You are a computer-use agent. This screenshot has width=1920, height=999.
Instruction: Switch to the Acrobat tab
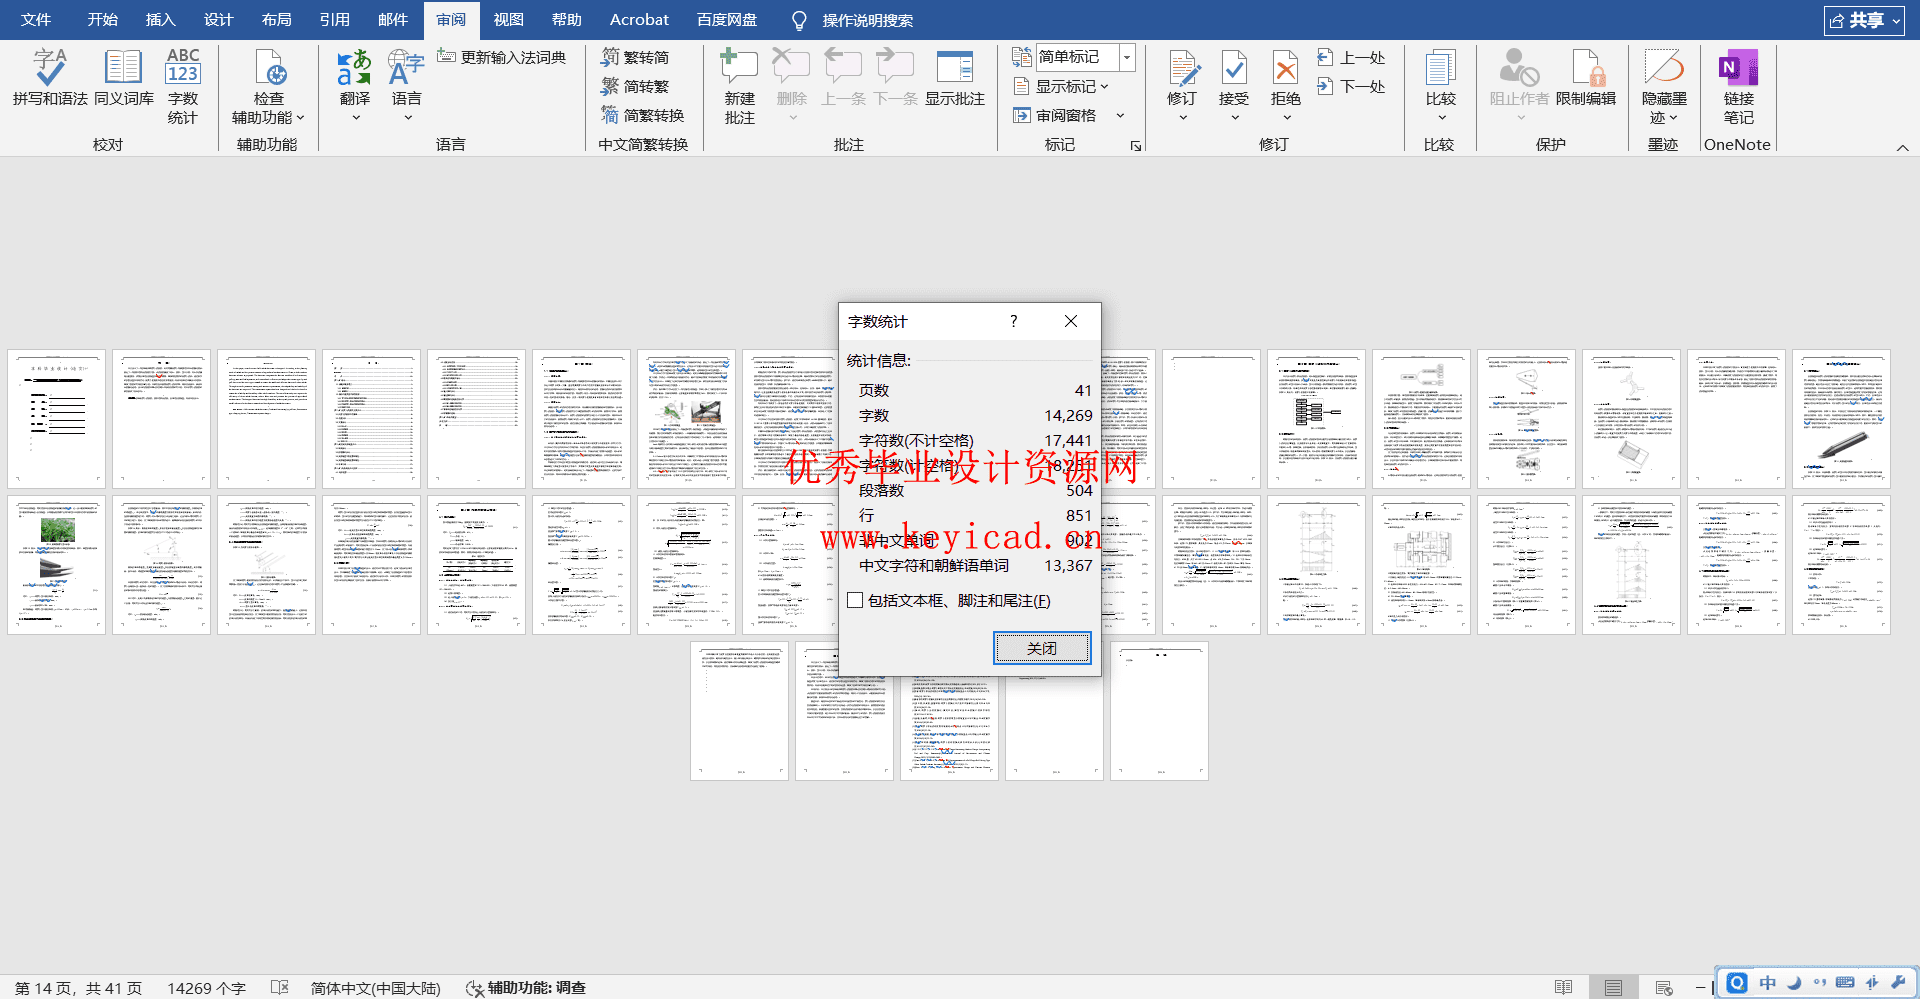coord(639,20)
